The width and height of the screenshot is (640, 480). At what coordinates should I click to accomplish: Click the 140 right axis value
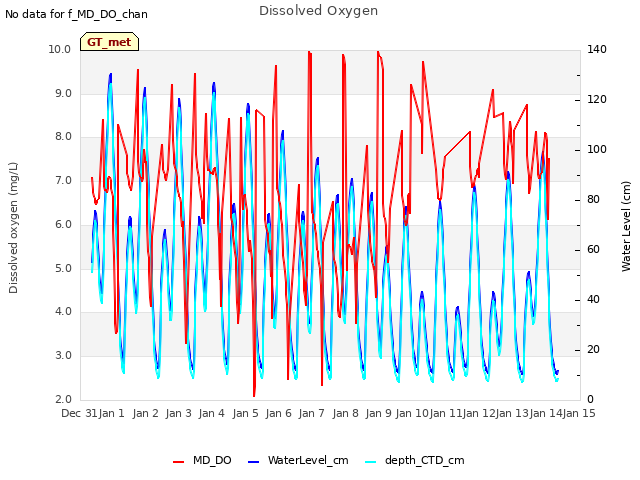pos(597,49)
